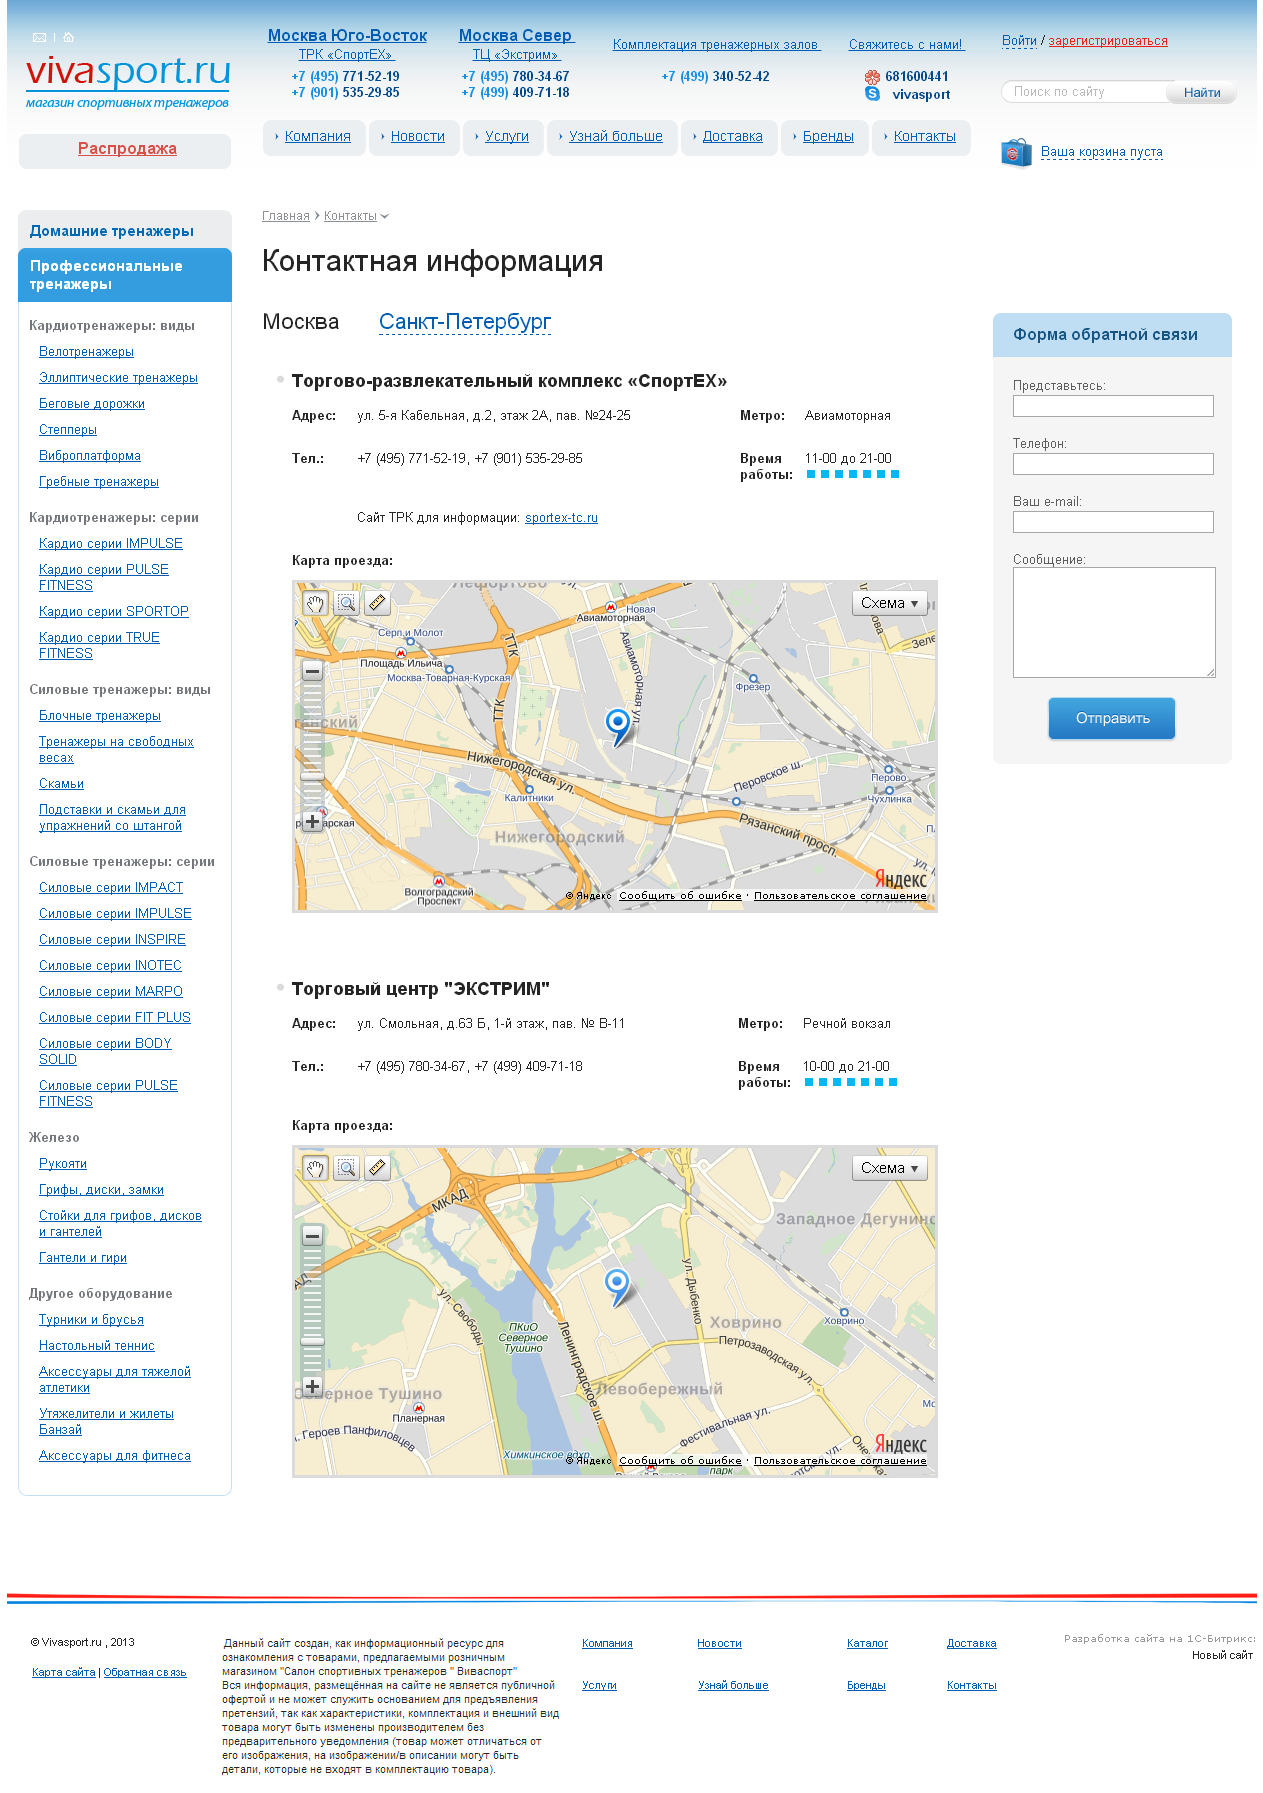This screenshot has width=1263, height=1793.
Task: Open the vivasport.ru logo homepage
Action: [128, 81]
